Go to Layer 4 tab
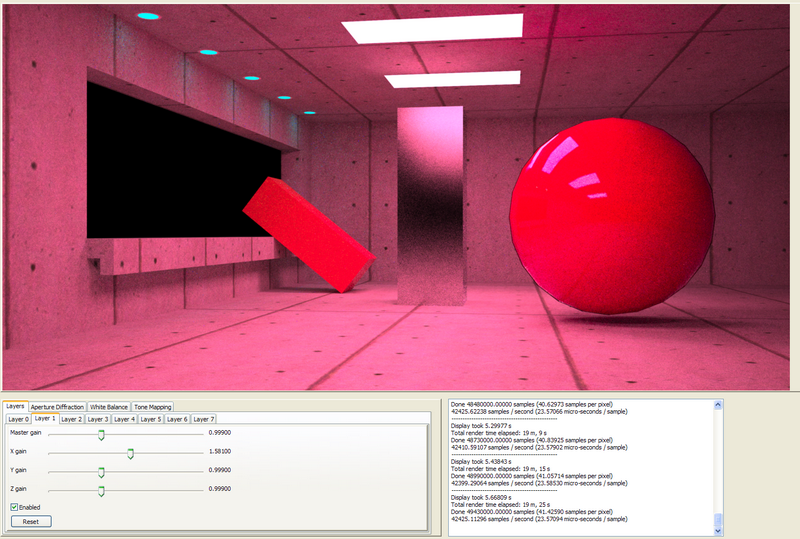The height and width of the screenshot is (539, 800). 124,419
